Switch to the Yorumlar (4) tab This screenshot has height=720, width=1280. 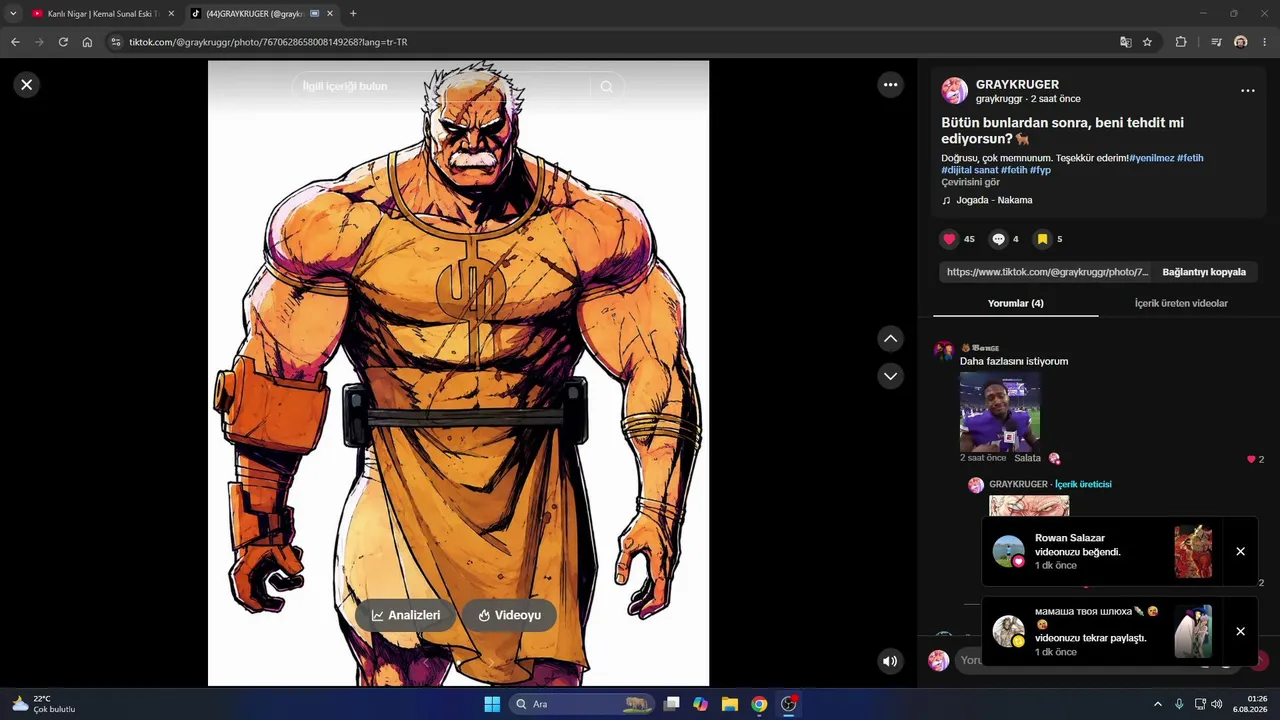tap(1015, 303)
